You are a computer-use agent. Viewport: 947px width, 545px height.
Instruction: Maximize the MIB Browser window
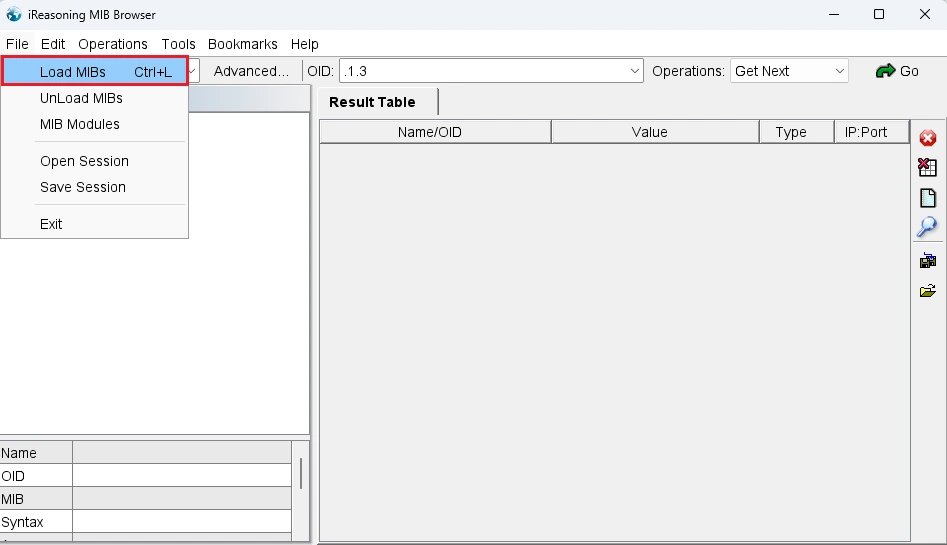tap(879, 15)
